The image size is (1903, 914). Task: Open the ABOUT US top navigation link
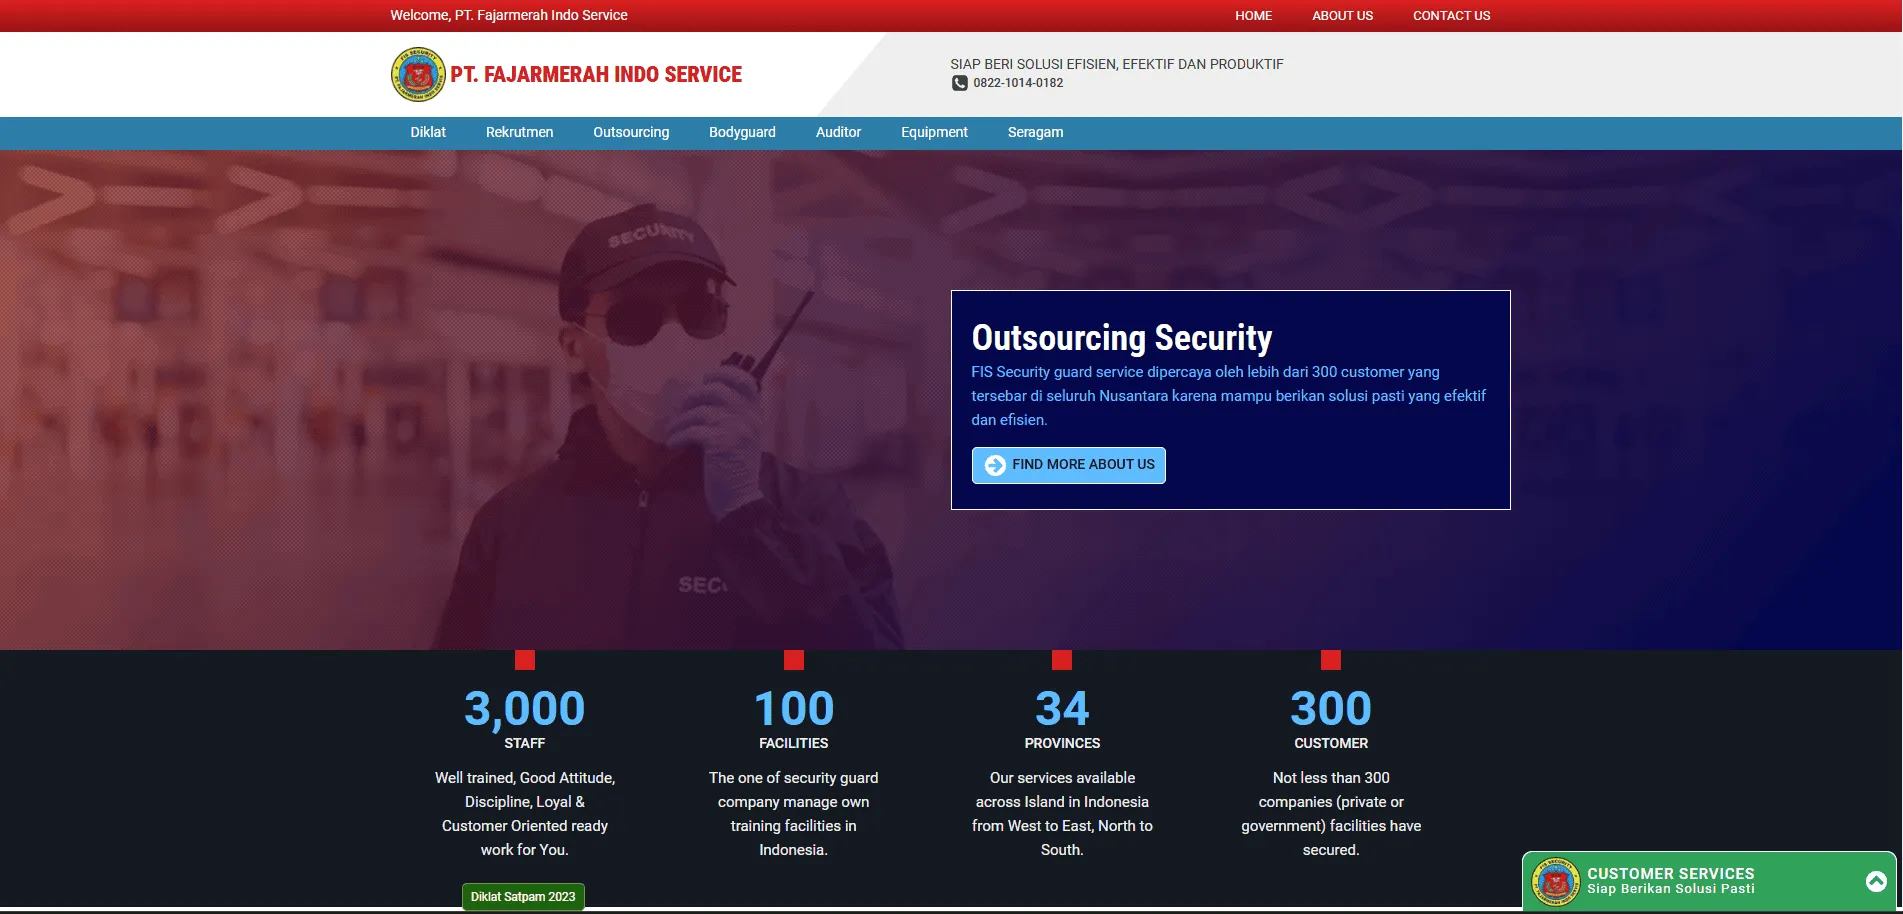pyautogui.click(x=1342, y=16)
